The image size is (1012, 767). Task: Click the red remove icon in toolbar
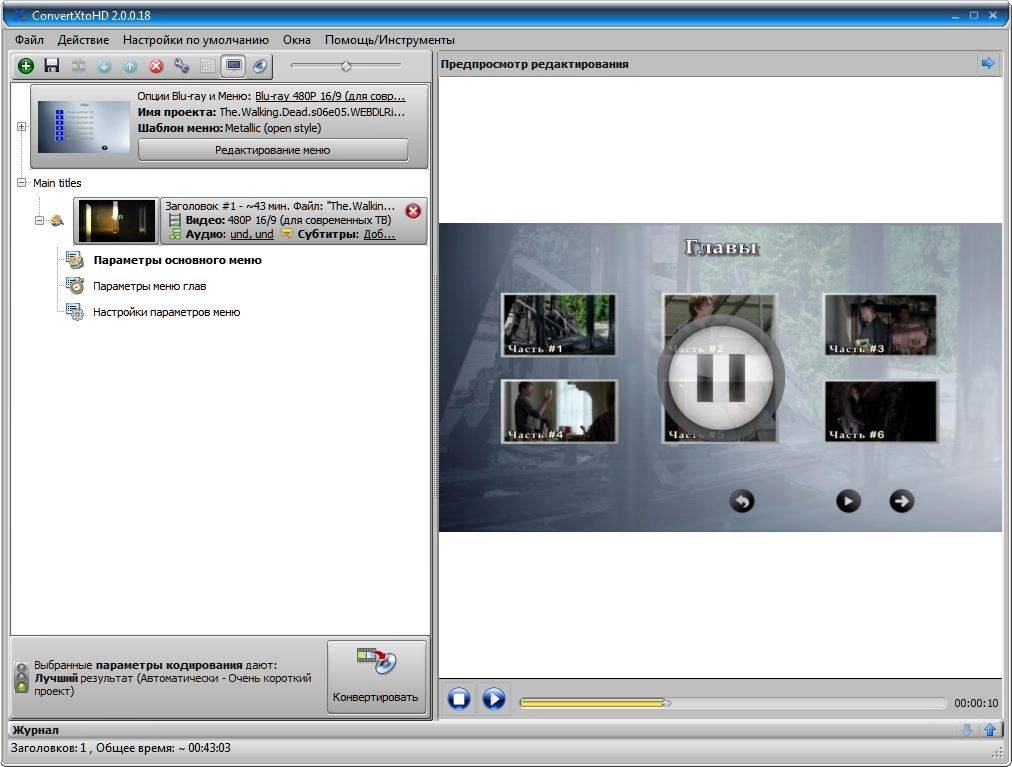coord(156,65)
